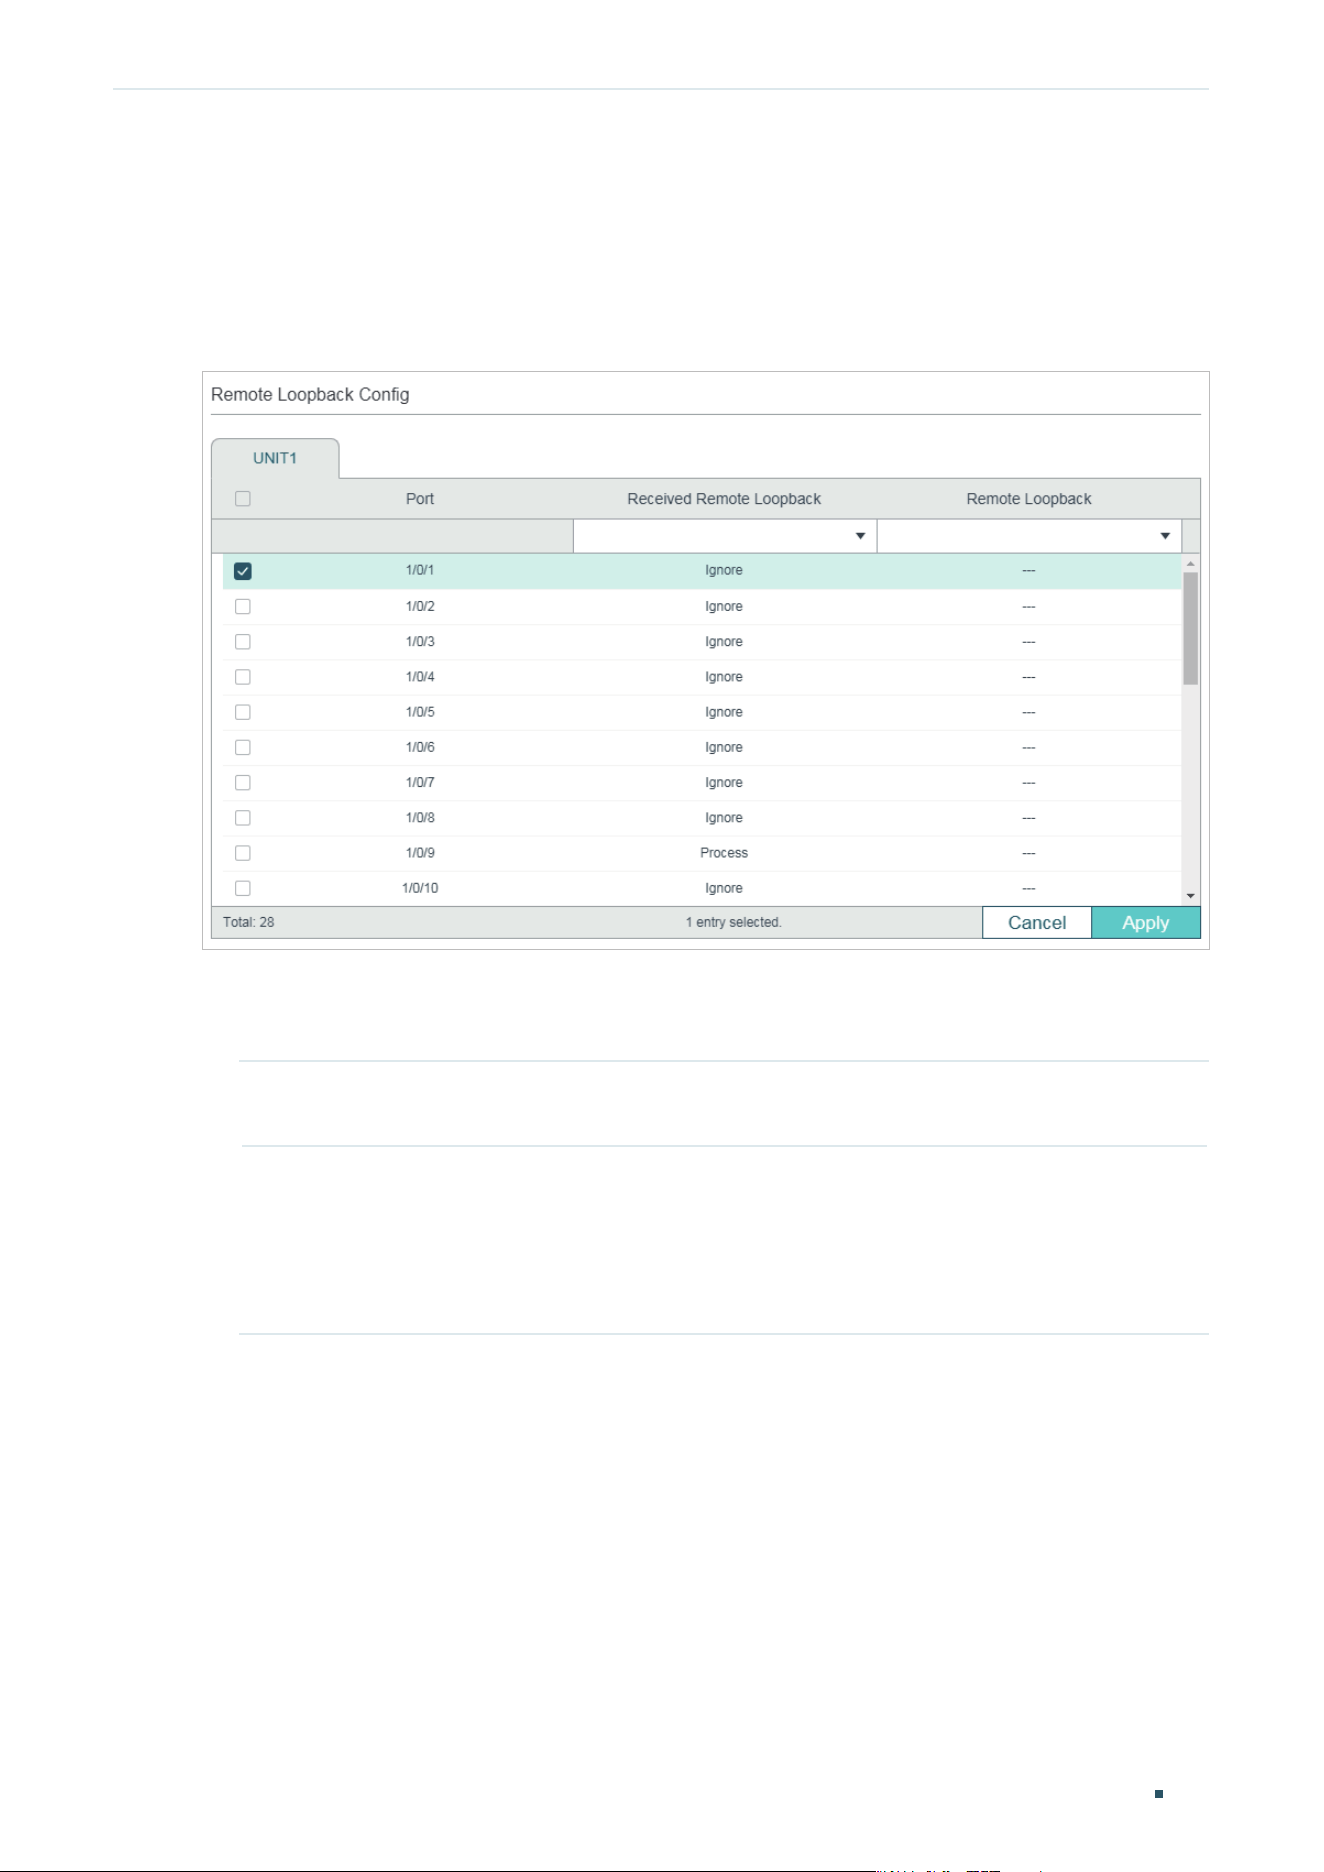This screenshot has height=1872, width=1324.
Task: Open the Remote Loopback dropdown
Action: pyautogui.click(x=1029, y=536)
